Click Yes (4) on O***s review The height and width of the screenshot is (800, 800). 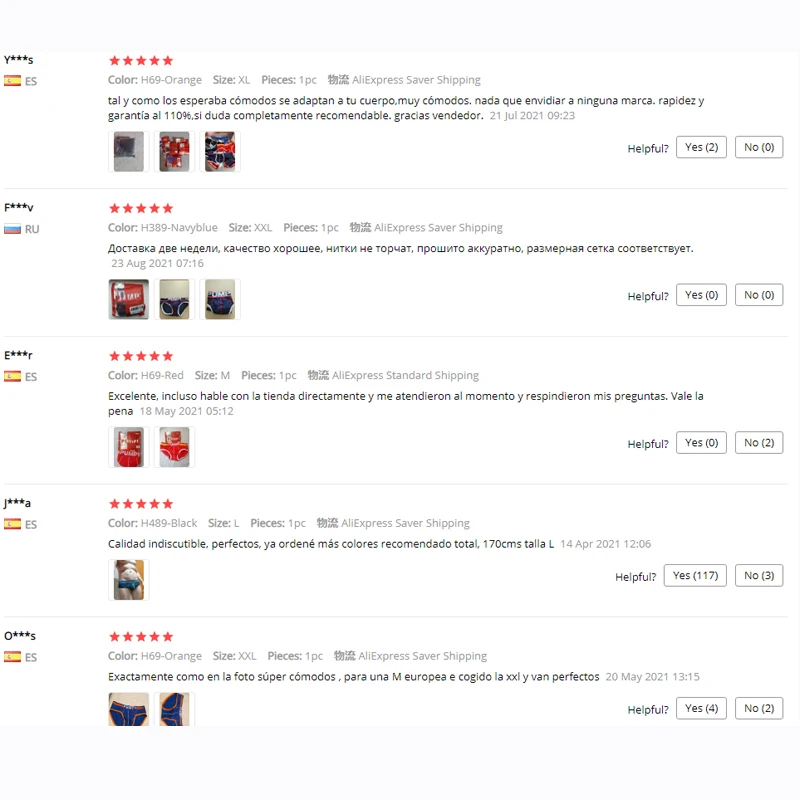pyautogui.click(x=701, y=708)
